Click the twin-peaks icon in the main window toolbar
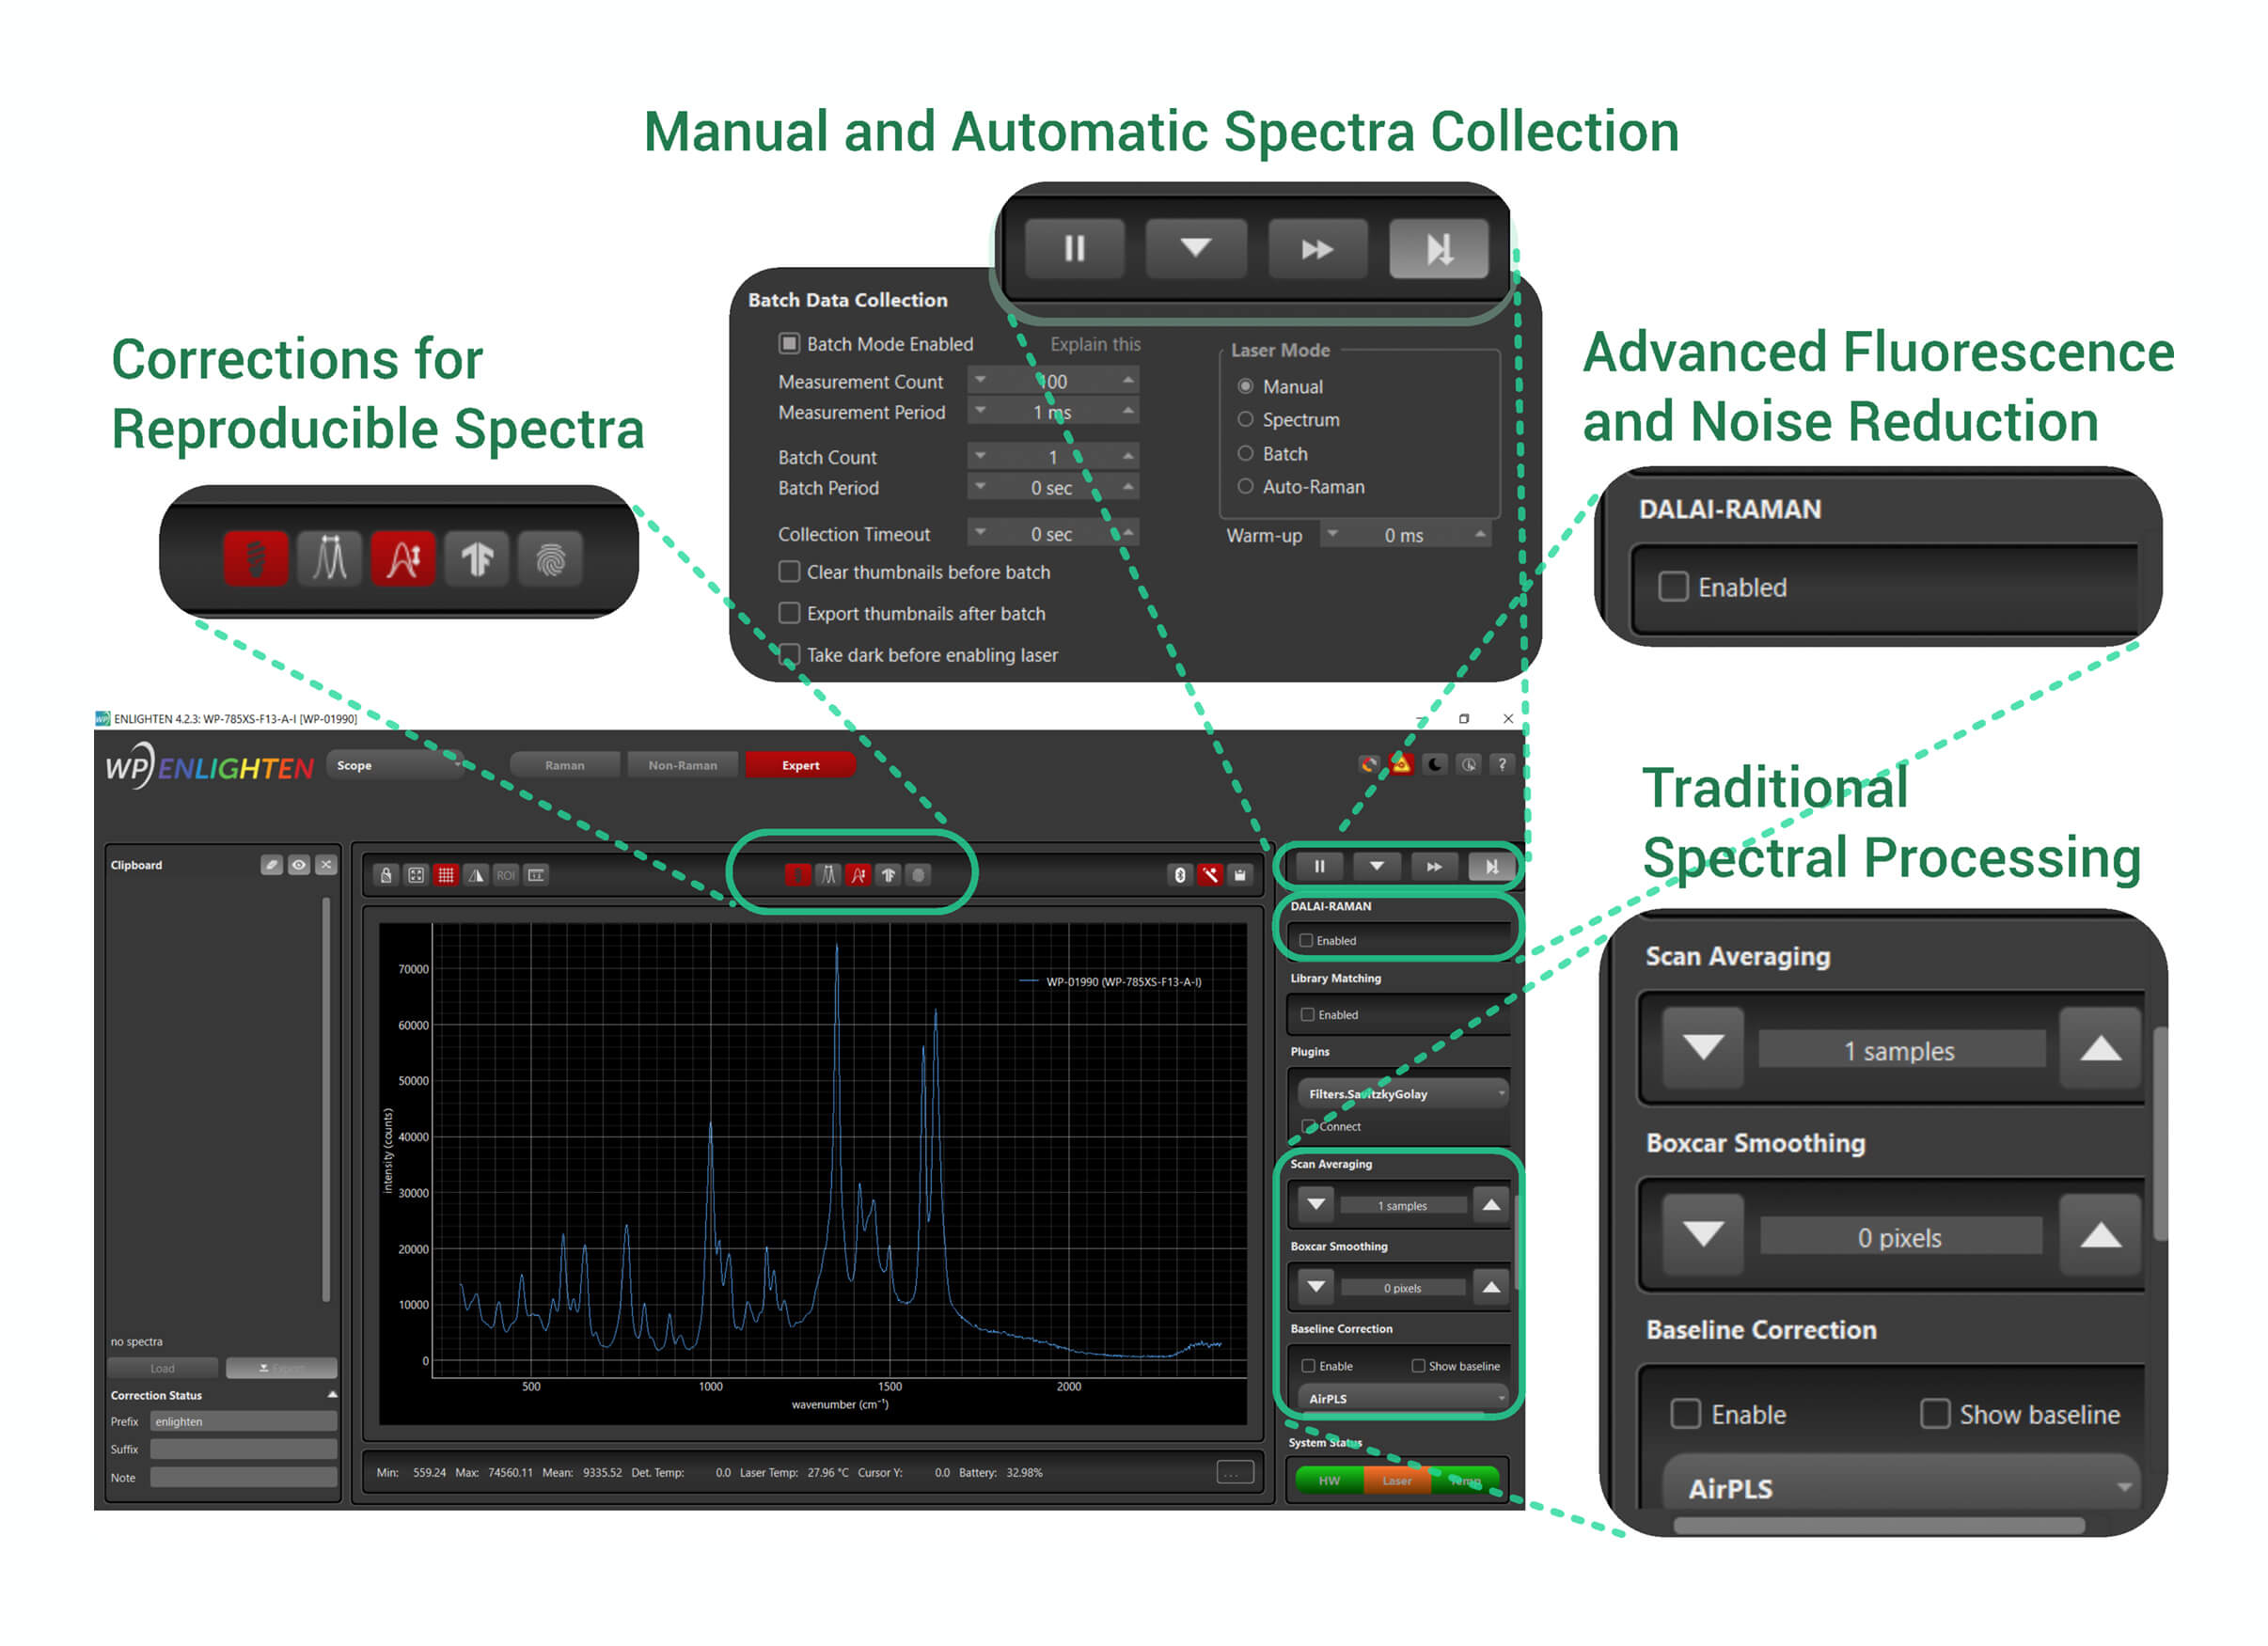Screen dimensions: 2268x1646 [x=828, y=877]
